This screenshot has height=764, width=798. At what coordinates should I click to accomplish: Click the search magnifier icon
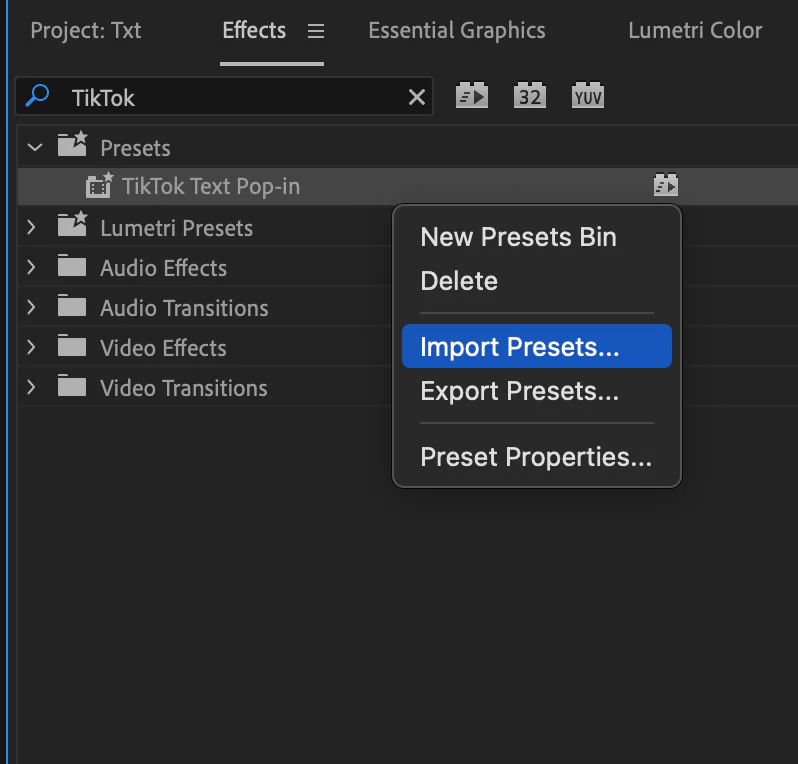coord(38,96)
